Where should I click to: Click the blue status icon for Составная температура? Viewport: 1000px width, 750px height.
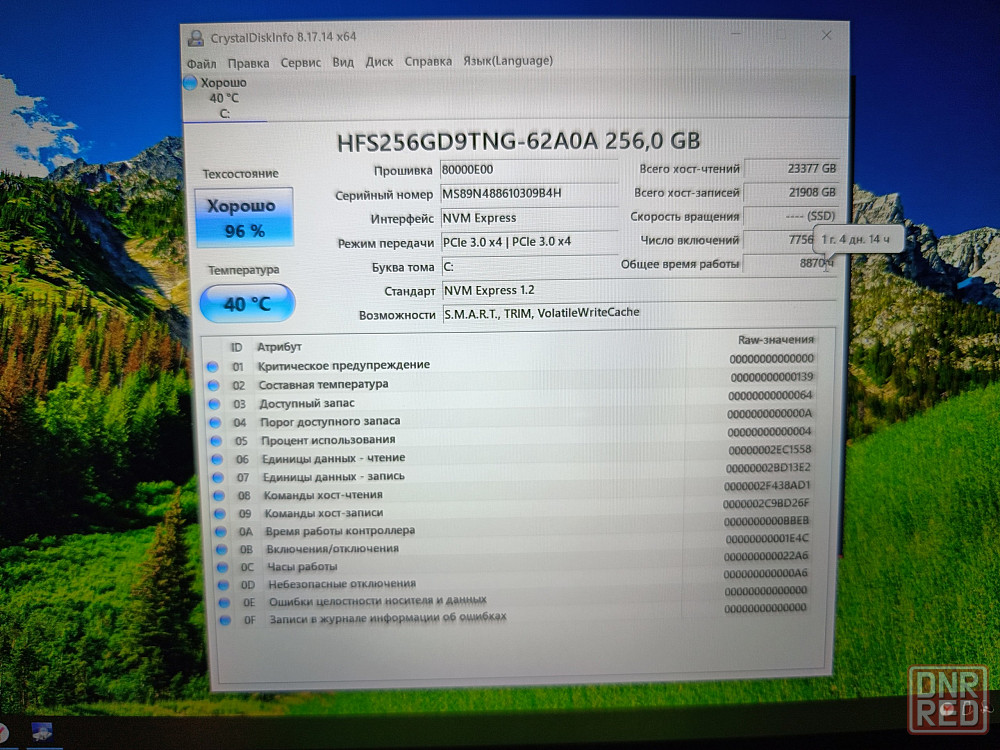(x=212, y=385)
